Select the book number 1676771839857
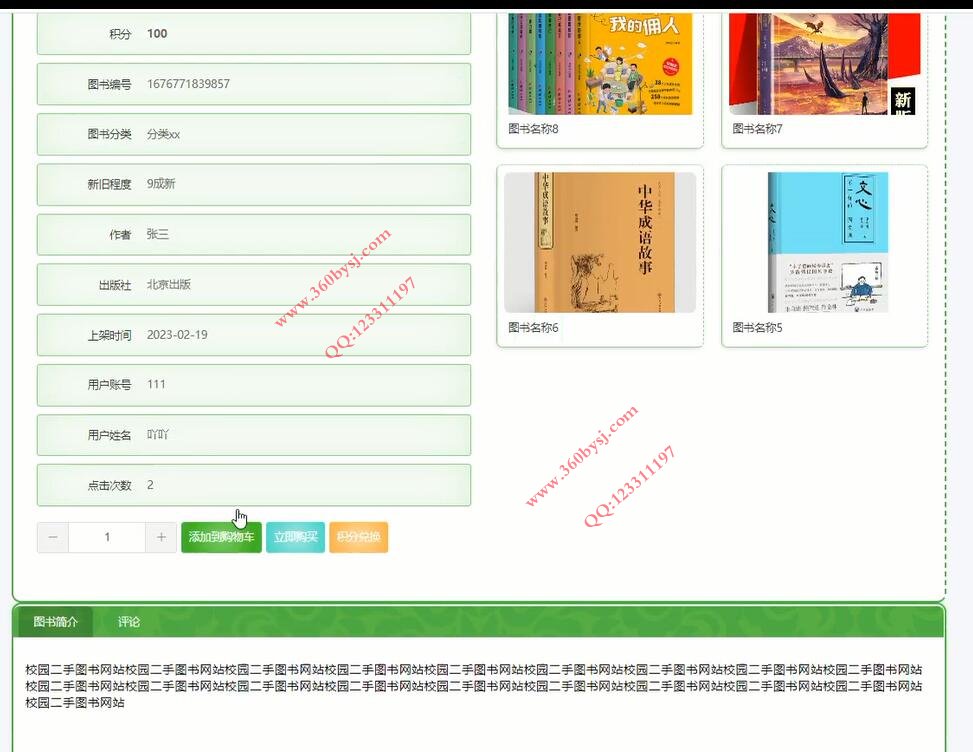Viewport: 973px width, 752px height. click(x=188, y=84)
